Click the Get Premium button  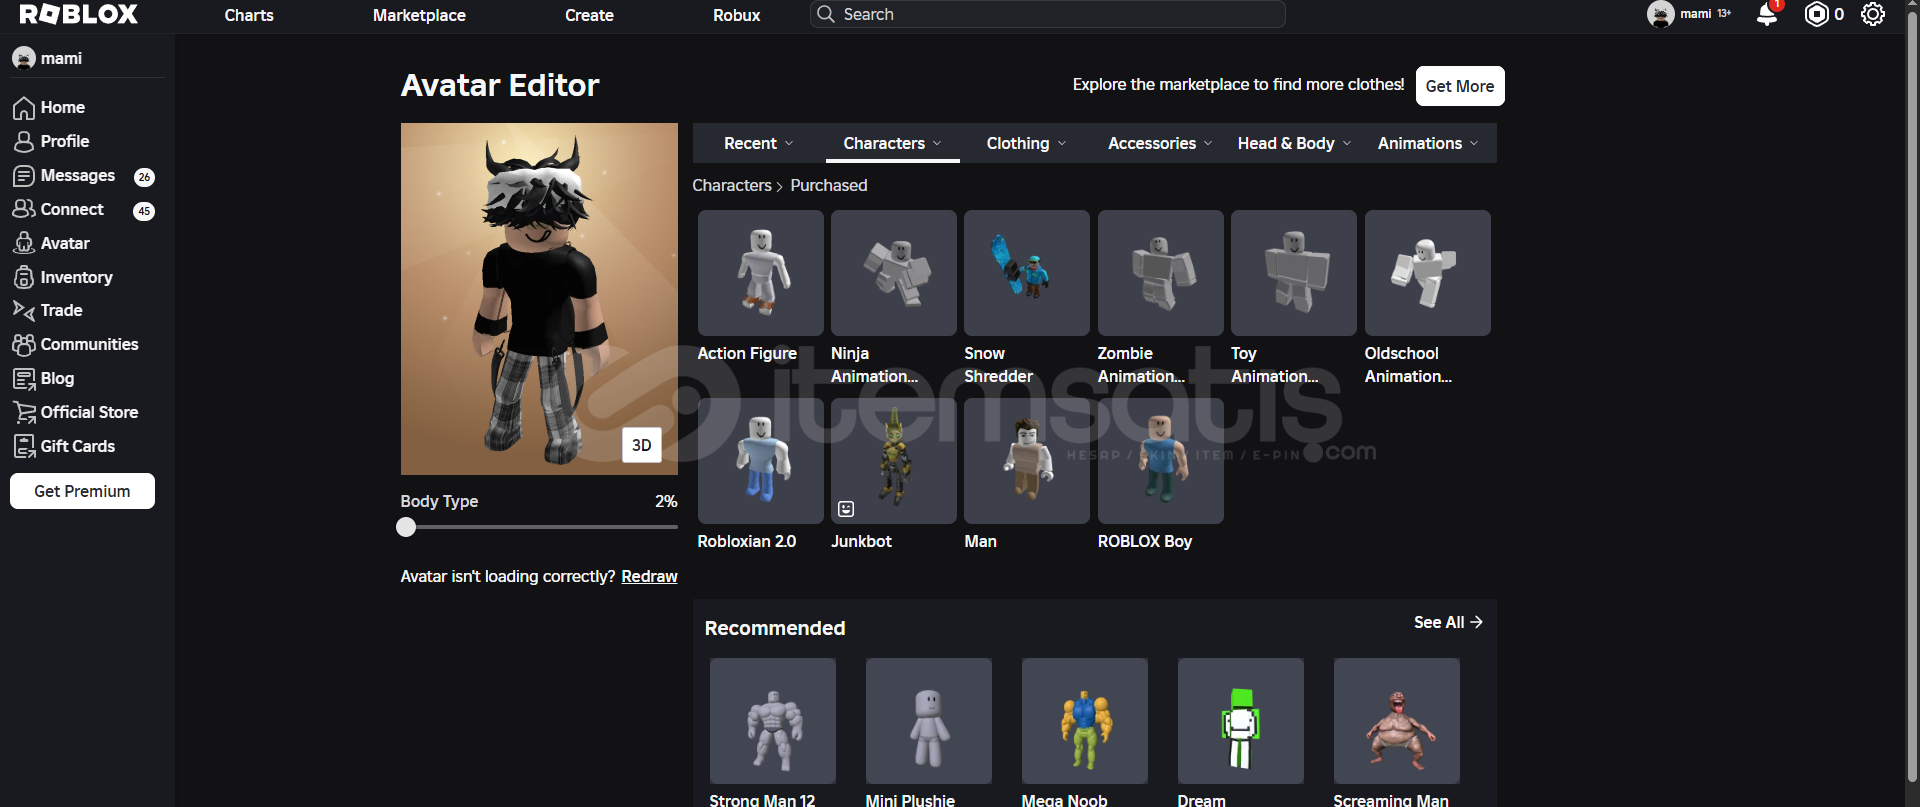click(x=82, y=491)
